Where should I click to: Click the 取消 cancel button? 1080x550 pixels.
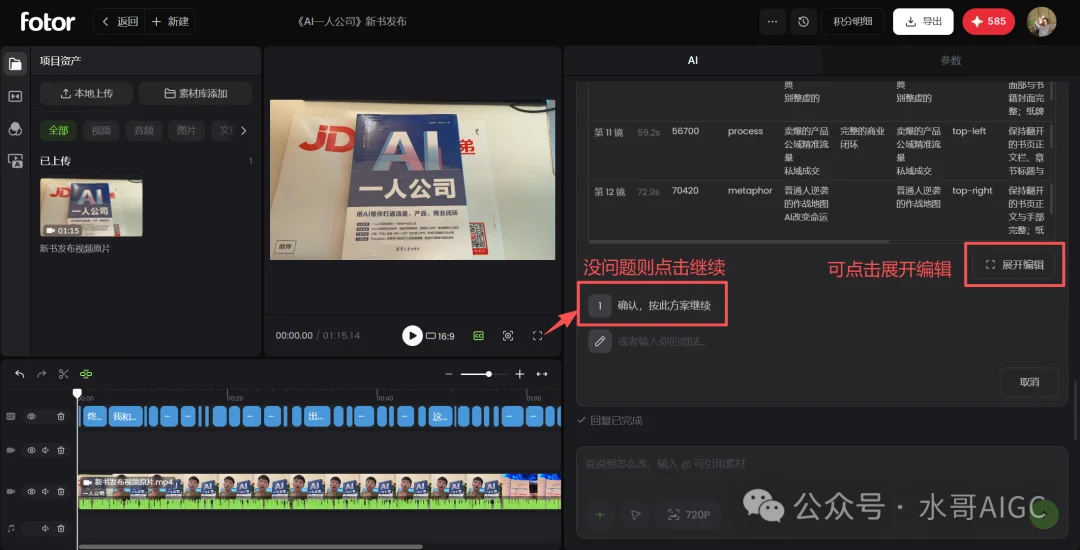click(1029, 382)
